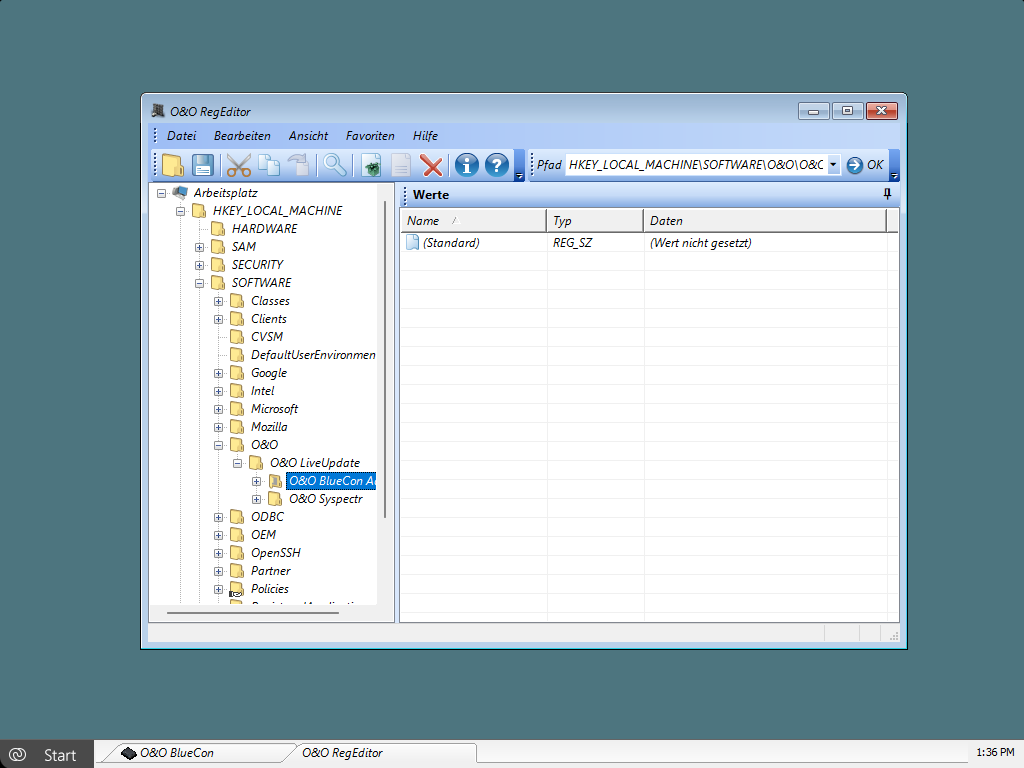Pin the Werte panel with pushpin

click(887, 194)
